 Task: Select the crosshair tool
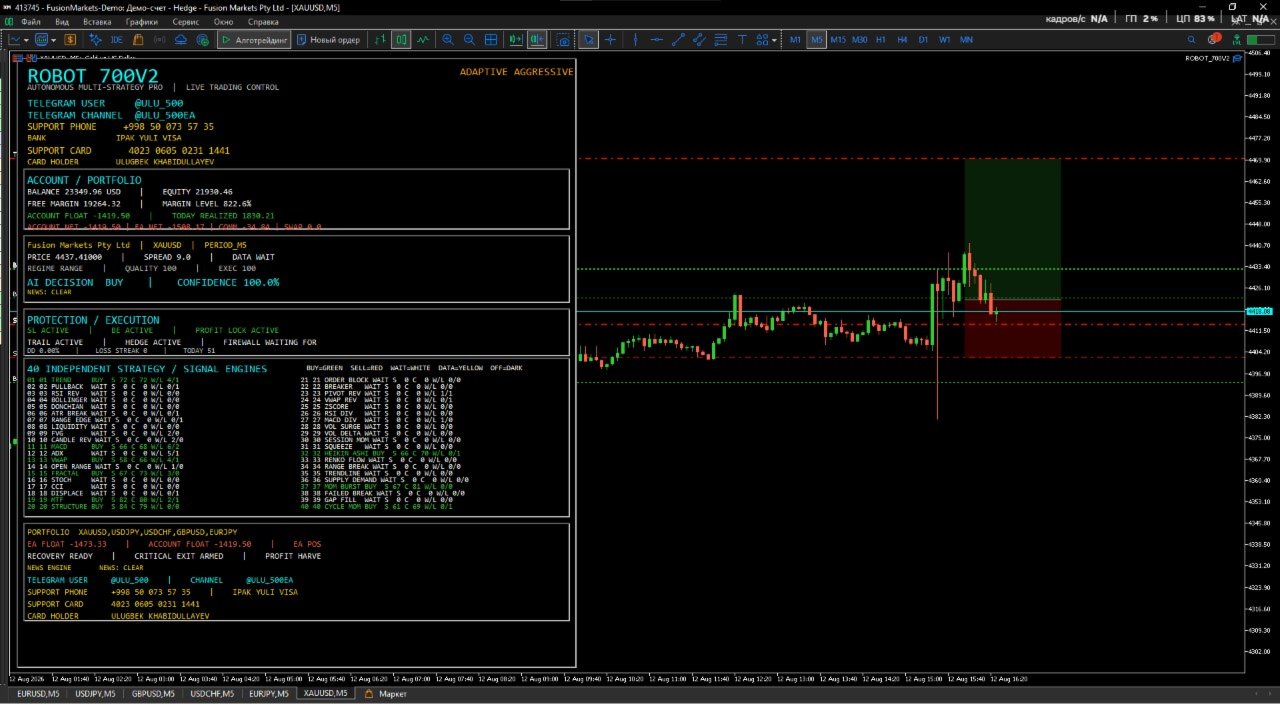click(610, 40)
